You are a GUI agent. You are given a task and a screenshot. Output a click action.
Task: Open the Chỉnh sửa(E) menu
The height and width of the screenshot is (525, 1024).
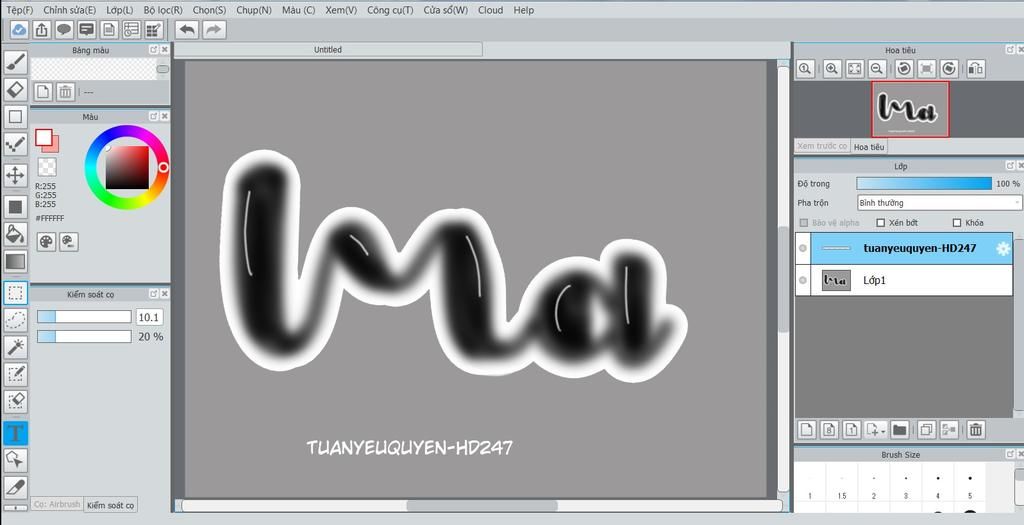pyautogui.click(x=69, y=10)
